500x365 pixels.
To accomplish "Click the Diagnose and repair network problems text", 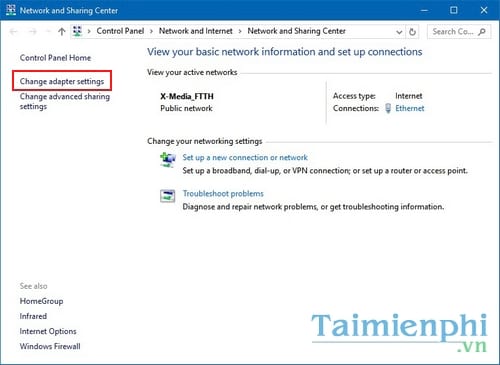I will point(313,207).
